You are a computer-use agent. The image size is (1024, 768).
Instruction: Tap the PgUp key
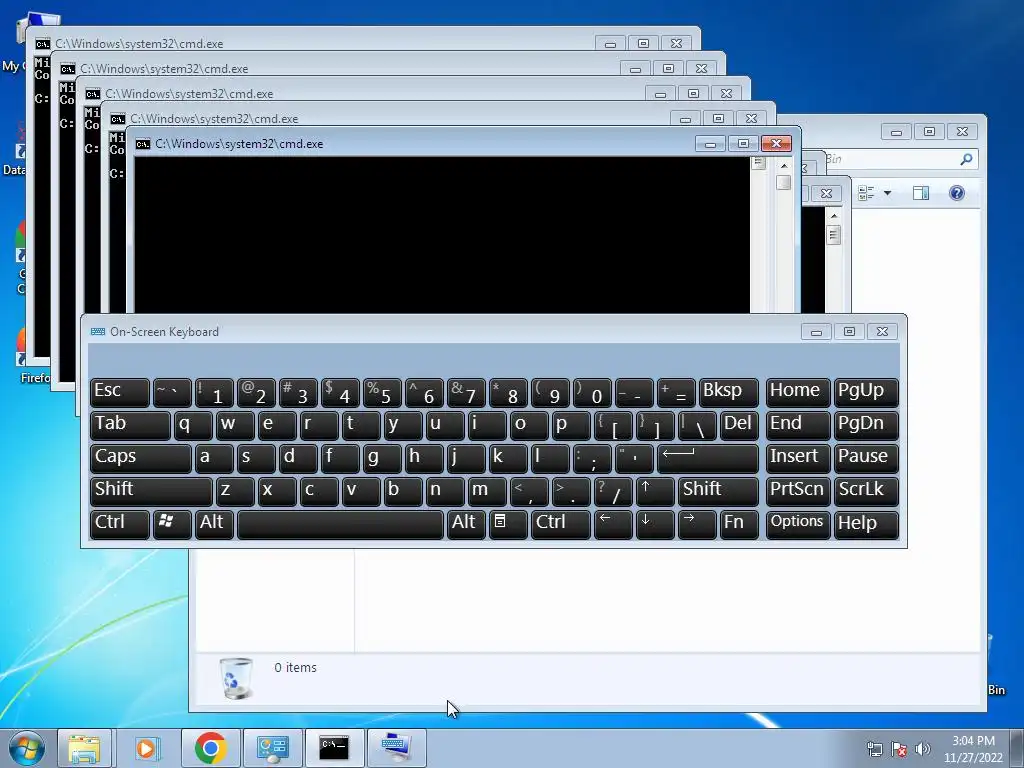tap(866, 392)
